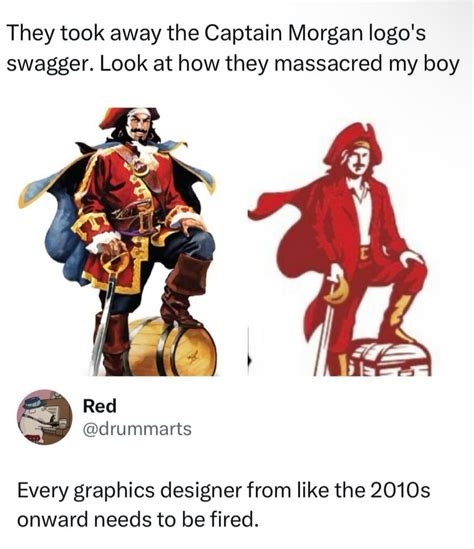Open the @drummarts handle link
The image size is (474, 549).
click(137, 429)
